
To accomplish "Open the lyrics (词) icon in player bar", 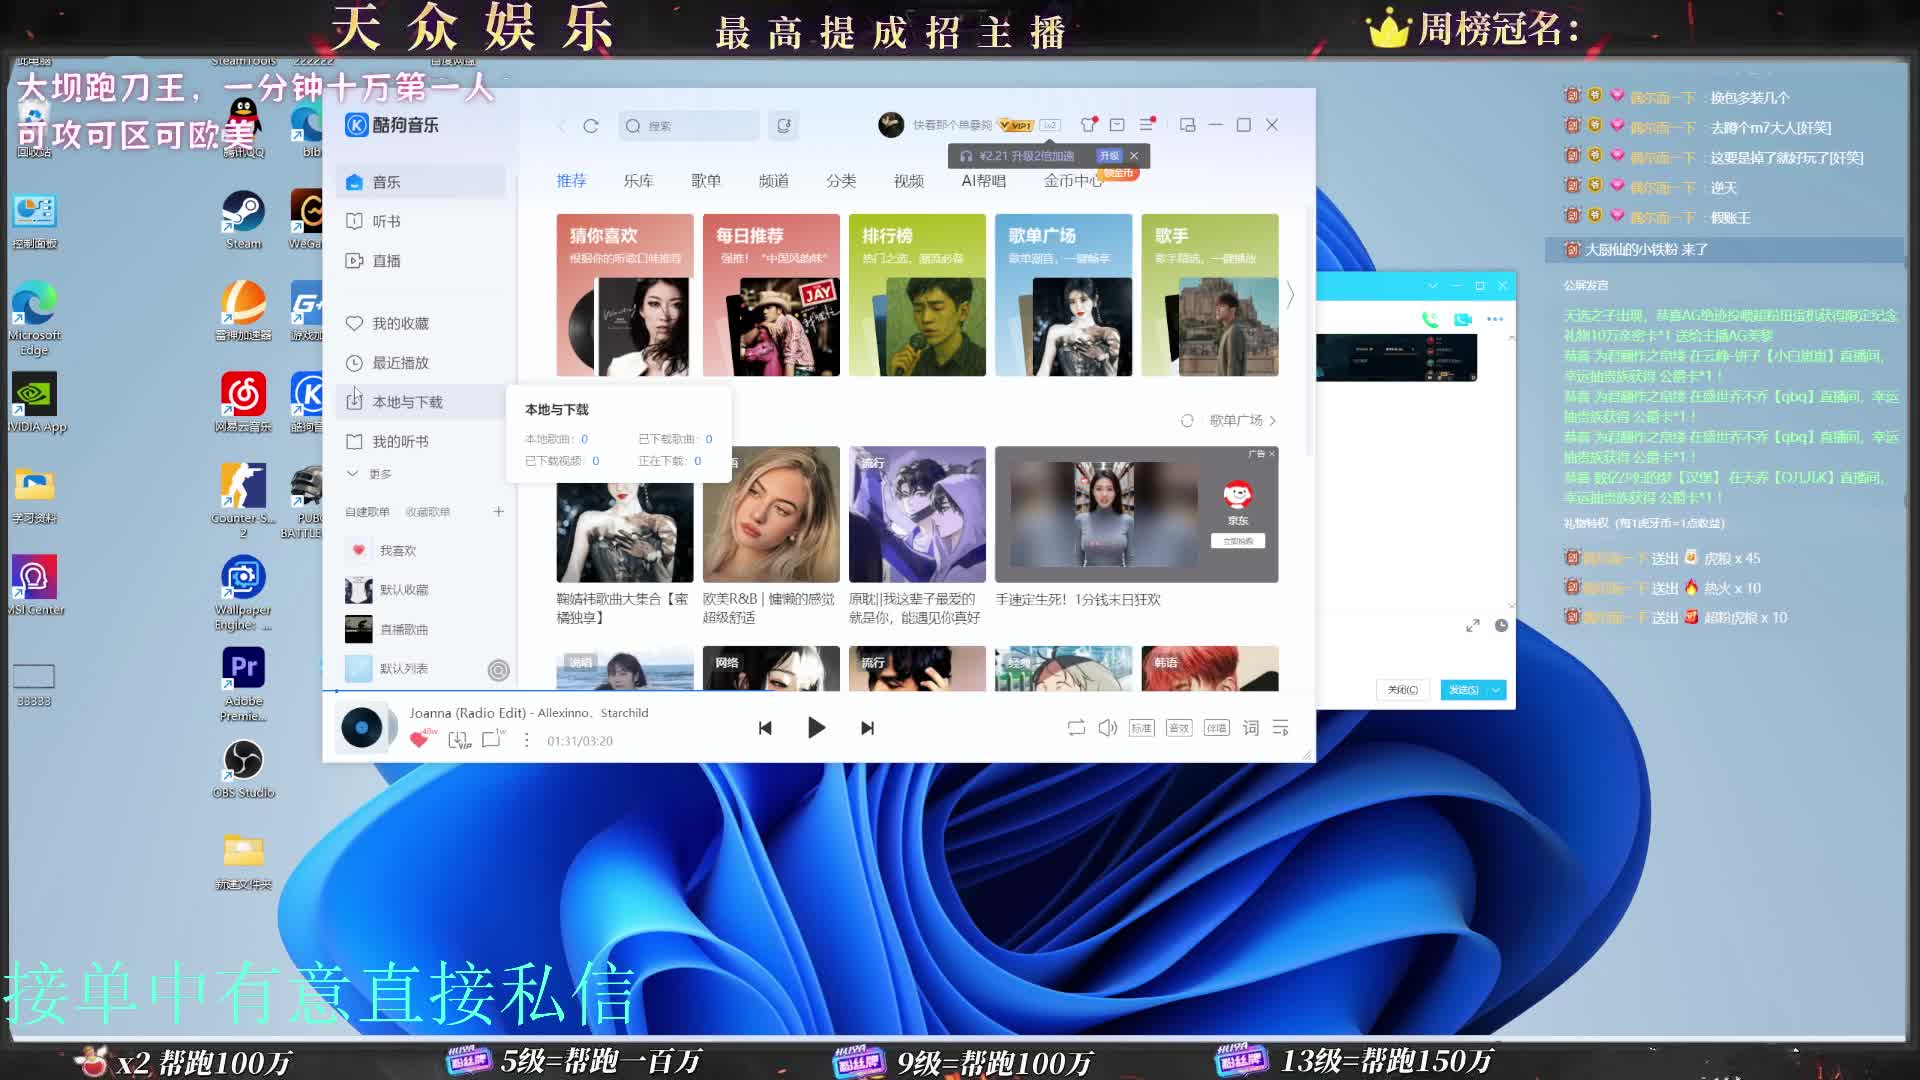I will point(1250,728).
